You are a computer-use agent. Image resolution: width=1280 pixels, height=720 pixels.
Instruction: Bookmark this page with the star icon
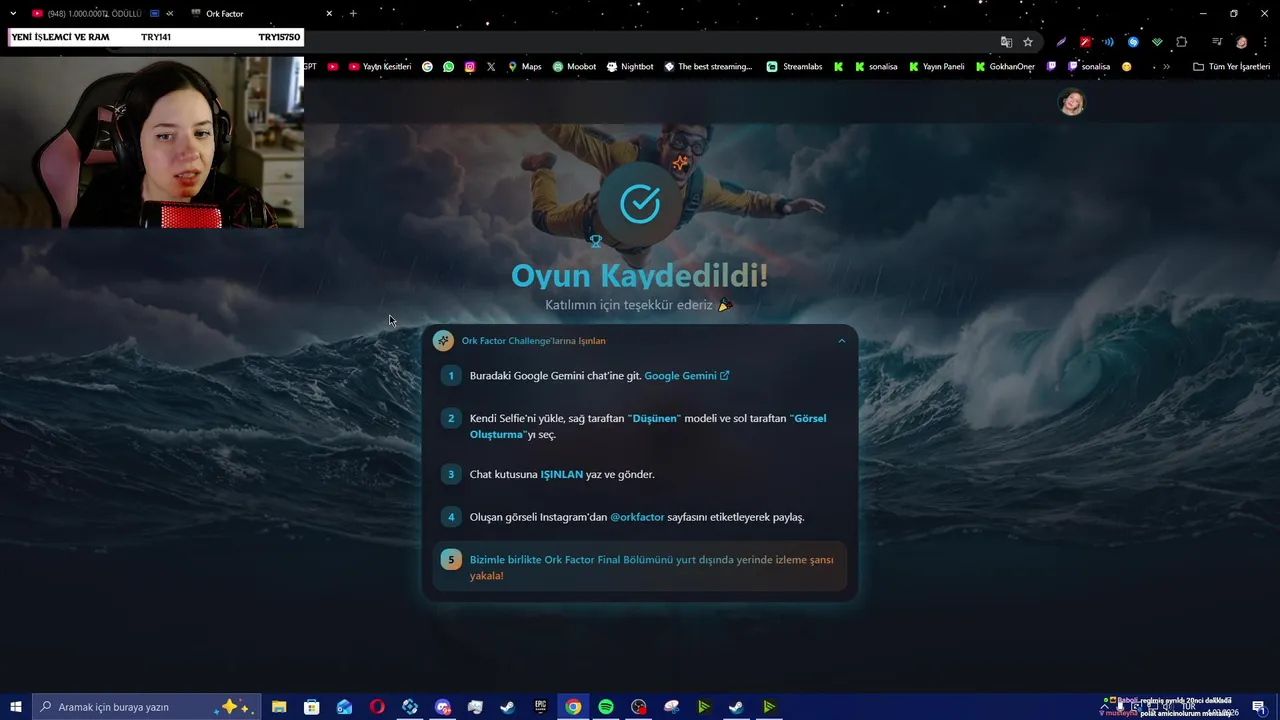[1028, 42]
